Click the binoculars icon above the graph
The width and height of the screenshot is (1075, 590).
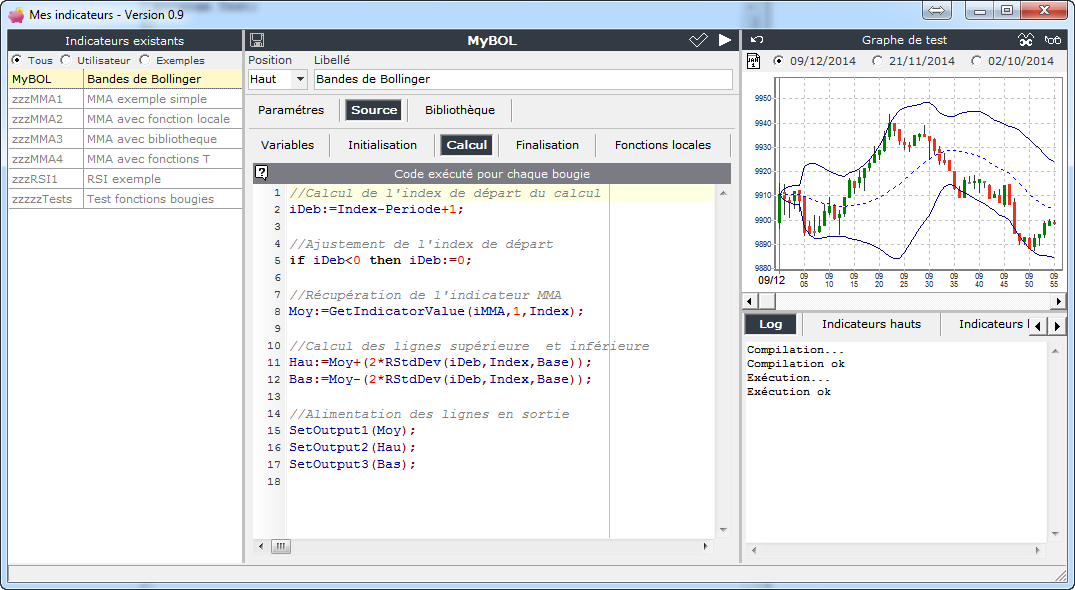click(1025, 40)
